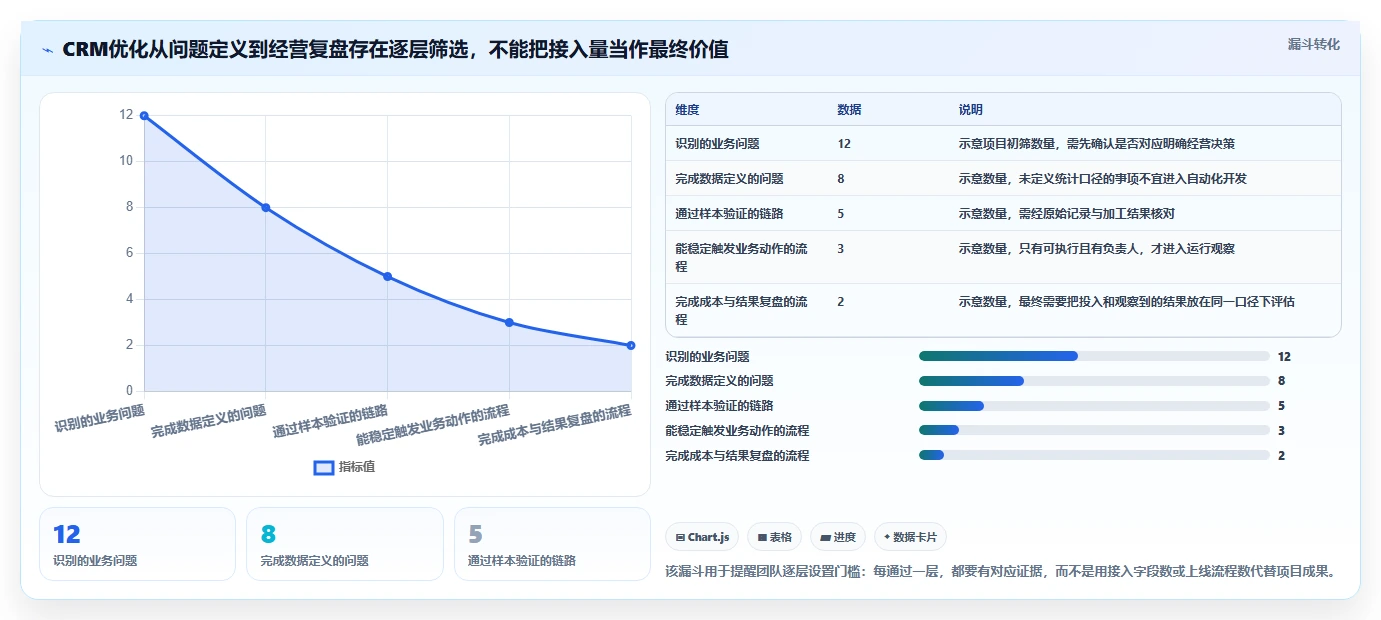Image resolution: width=1381 pixels, height=620 pixels.
Task: Click the footer note starting 该漏斗用于提醒团队
Action: 1001,572
